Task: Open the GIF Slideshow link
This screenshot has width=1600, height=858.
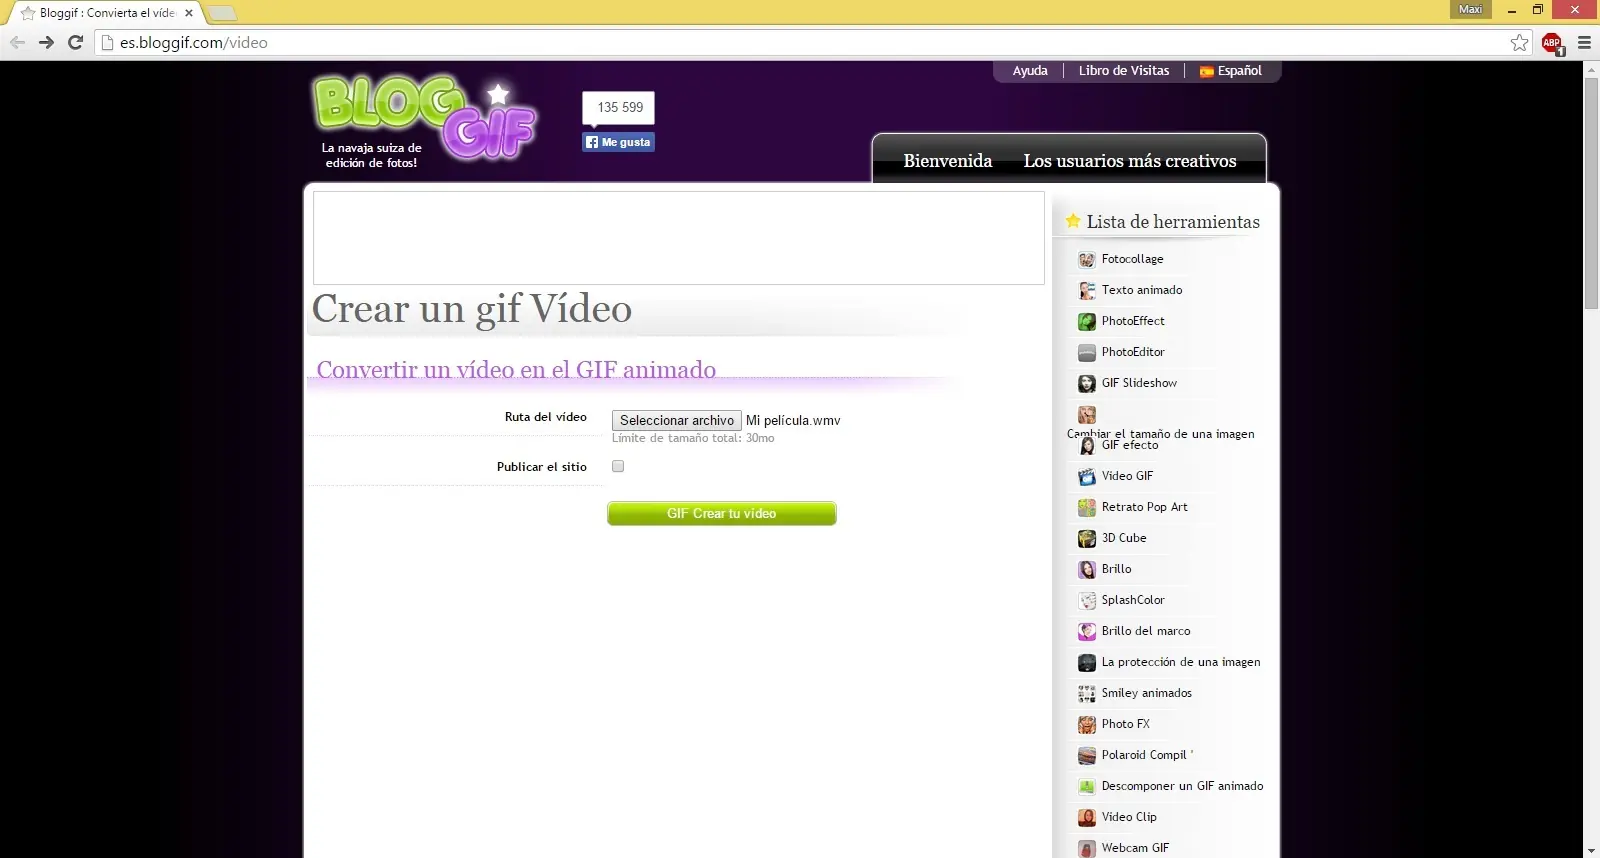Action: click(1139, 383)
